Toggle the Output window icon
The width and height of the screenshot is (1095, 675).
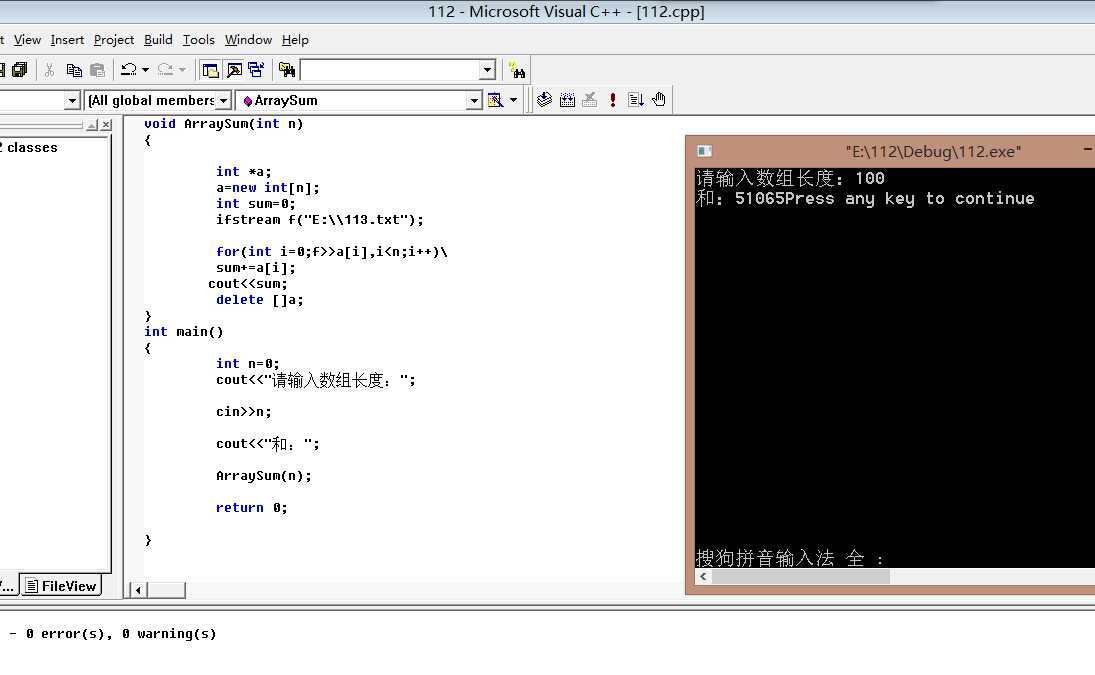point(234,69)
